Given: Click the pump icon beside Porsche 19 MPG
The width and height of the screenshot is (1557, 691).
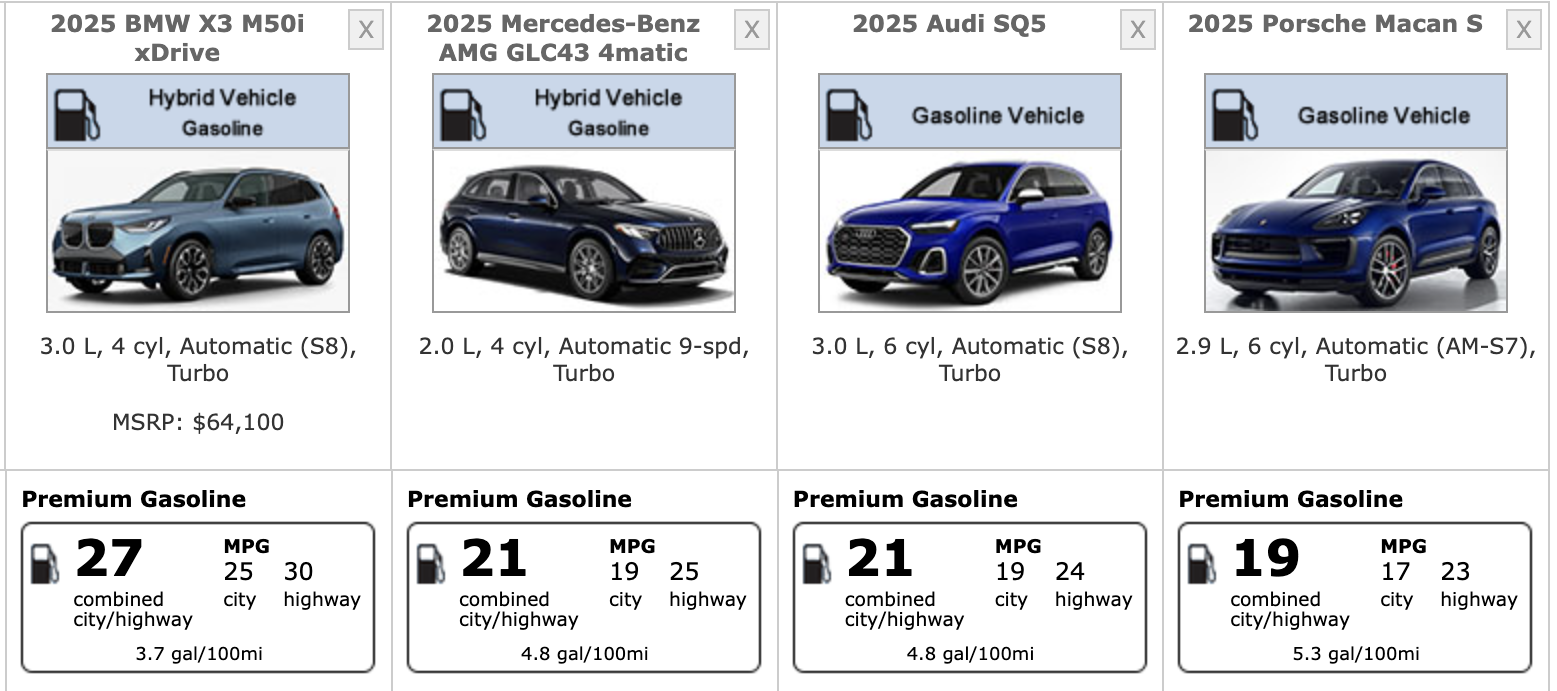Looking at the screenshot, I should tap(1202, 564).
